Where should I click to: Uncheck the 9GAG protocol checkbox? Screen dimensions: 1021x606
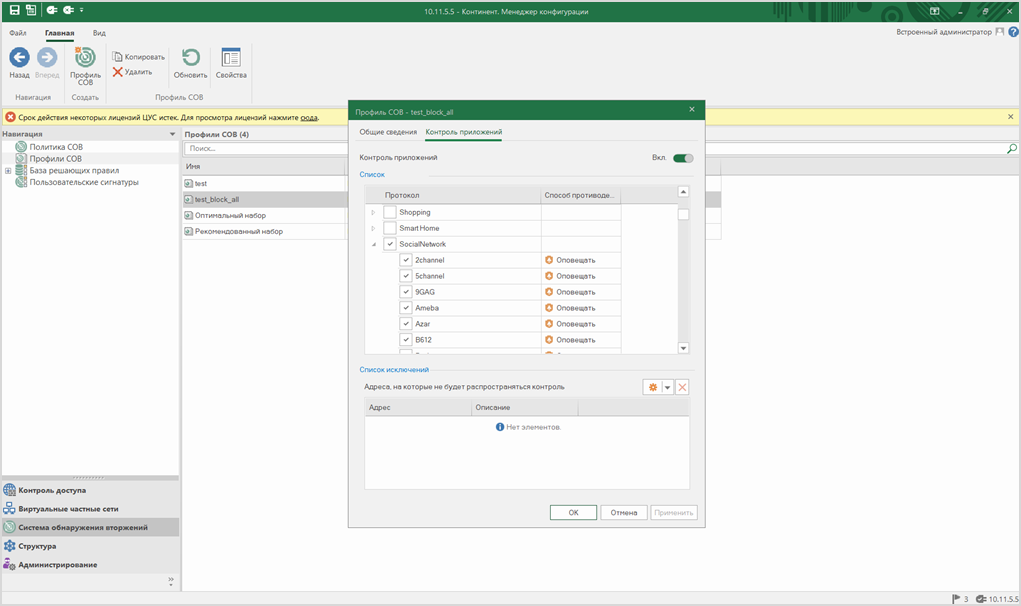pyautogui.click(x=406, y=292)
